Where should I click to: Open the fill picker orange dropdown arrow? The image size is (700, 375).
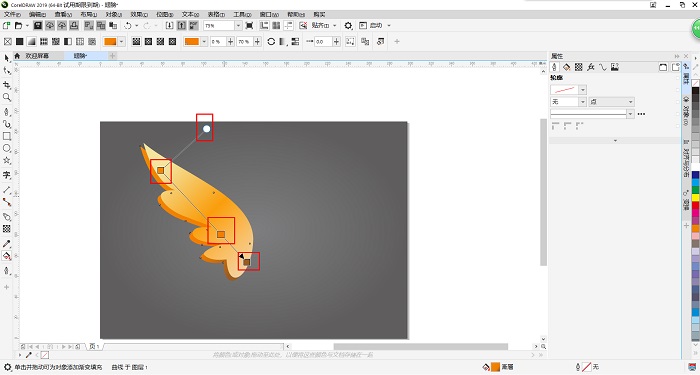122,42
